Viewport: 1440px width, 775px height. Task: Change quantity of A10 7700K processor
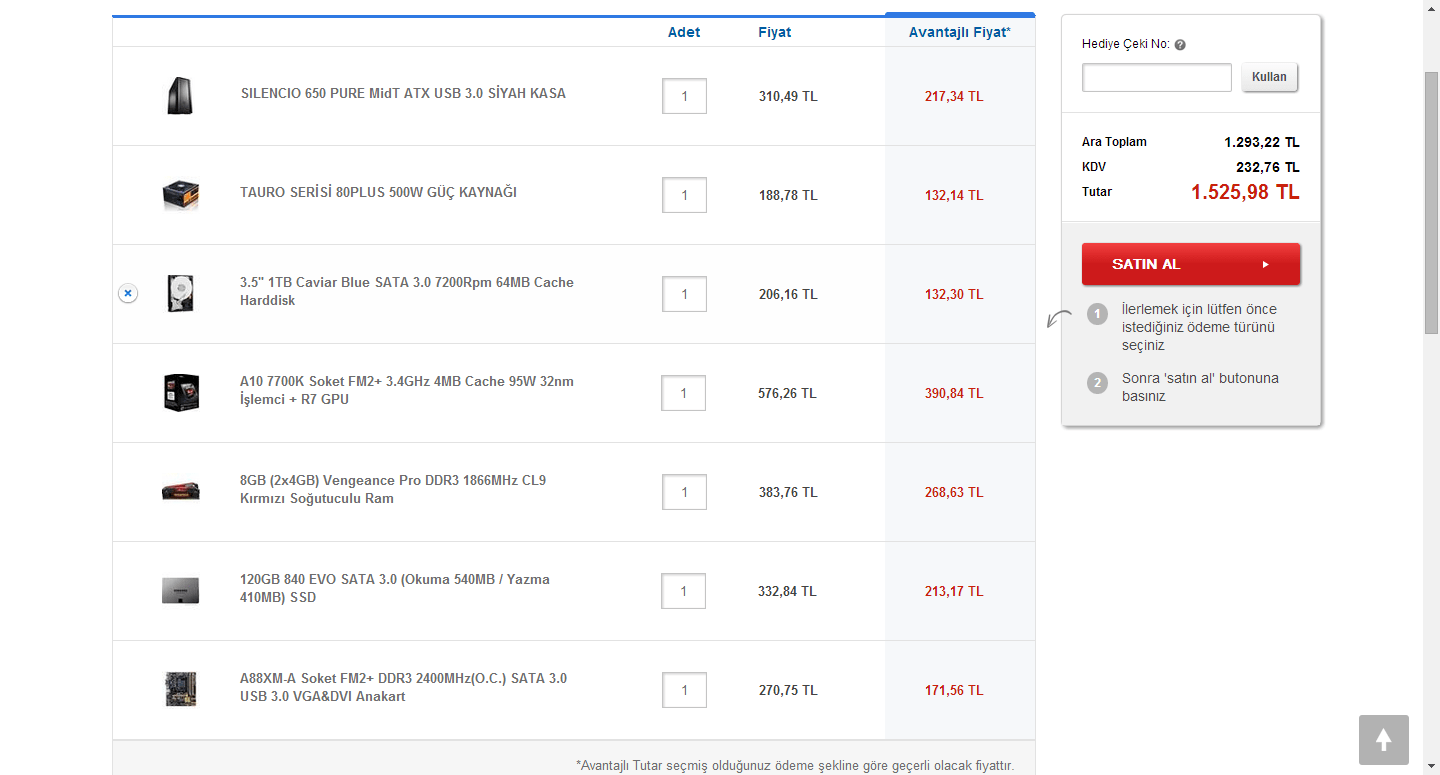tap(684, 393)
